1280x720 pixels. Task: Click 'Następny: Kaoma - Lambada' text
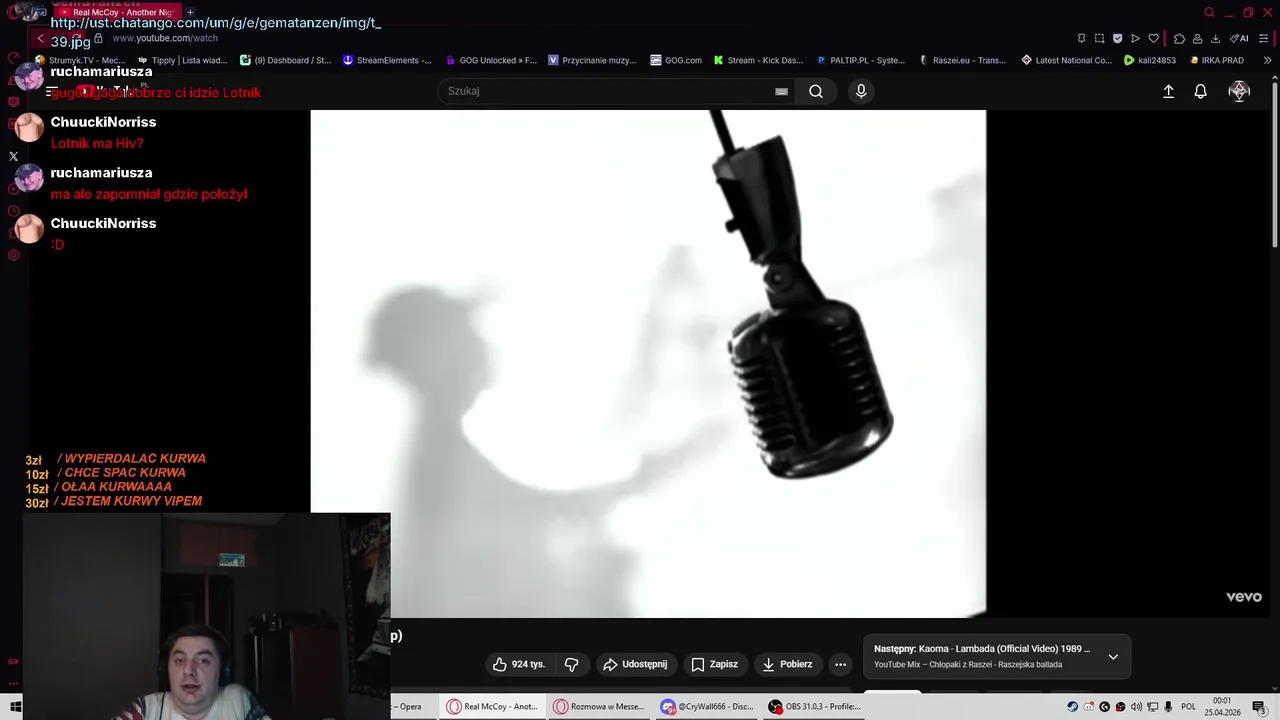(x=981, y=649)
